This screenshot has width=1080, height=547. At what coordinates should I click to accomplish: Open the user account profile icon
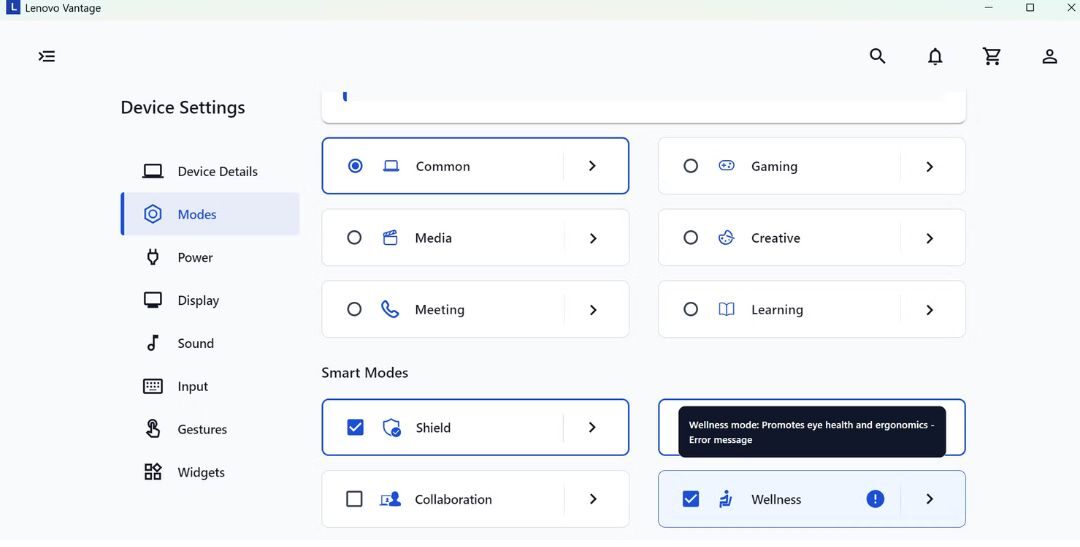pyautogui.click(x=1049, y=57)
